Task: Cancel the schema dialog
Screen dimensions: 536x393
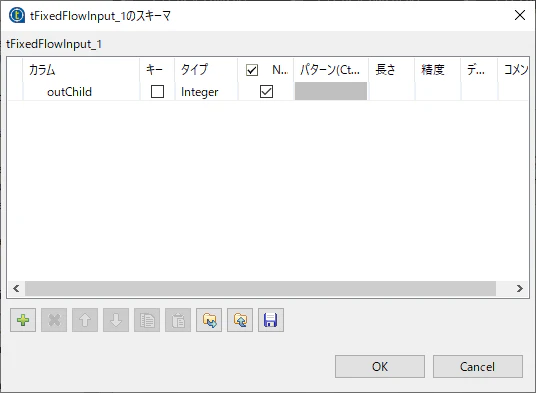Action: tap(478, 366)
